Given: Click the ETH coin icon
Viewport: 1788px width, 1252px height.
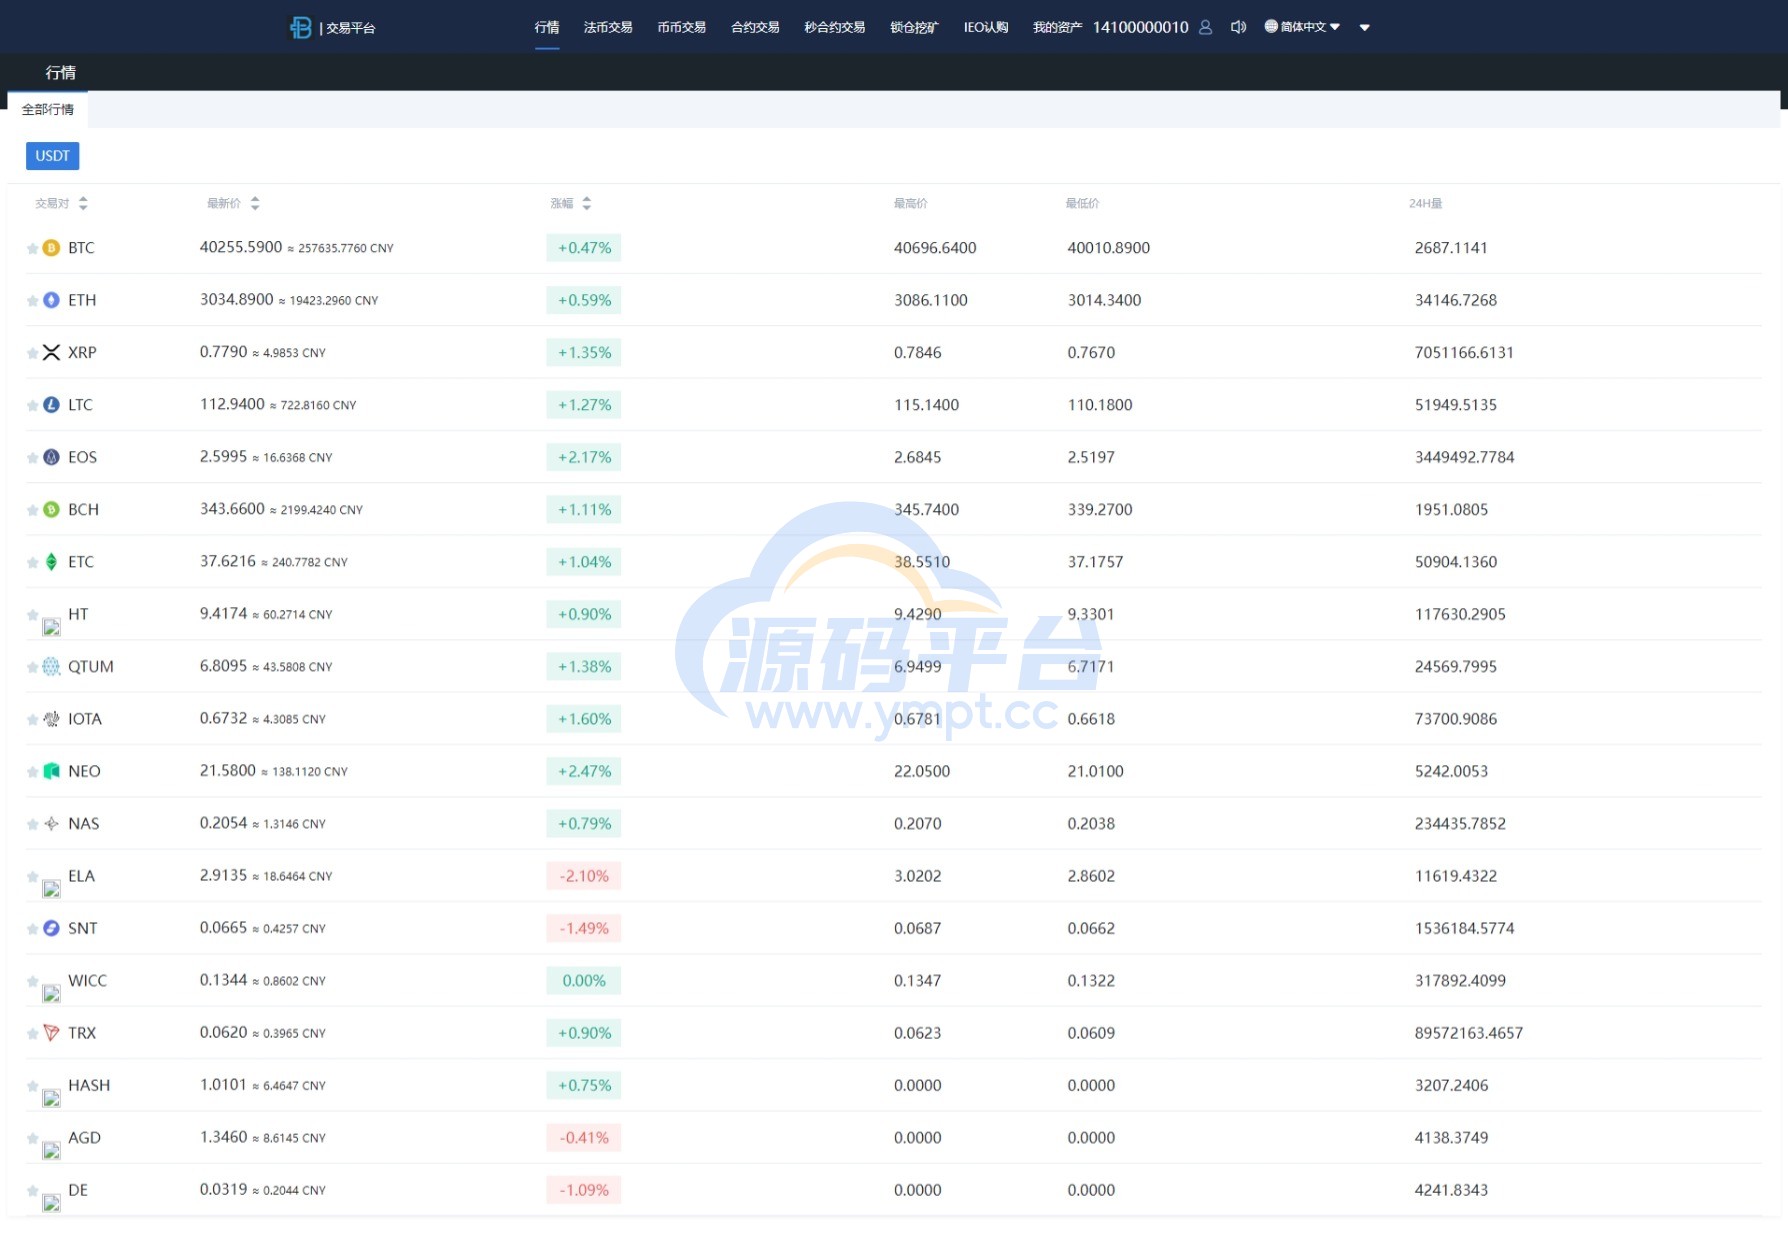Looking at the screenshot, I should pyautogui.click(x=51, y=300).
